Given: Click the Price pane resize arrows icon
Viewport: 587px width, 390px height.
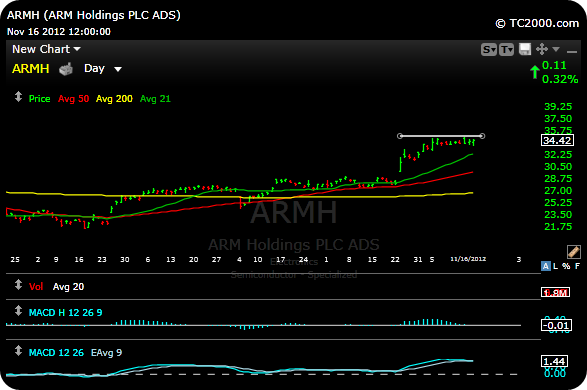Looking at the screenshot, I should 18,97.
